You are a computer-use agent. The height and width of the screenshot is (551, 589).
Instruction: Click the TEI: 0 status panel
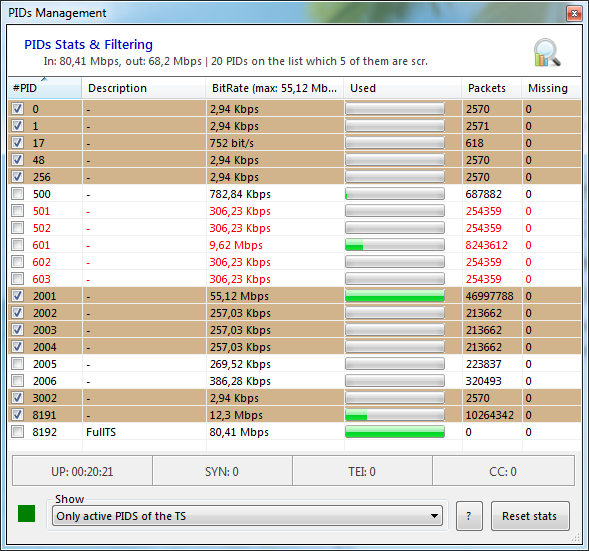click(x=362, y=471)
